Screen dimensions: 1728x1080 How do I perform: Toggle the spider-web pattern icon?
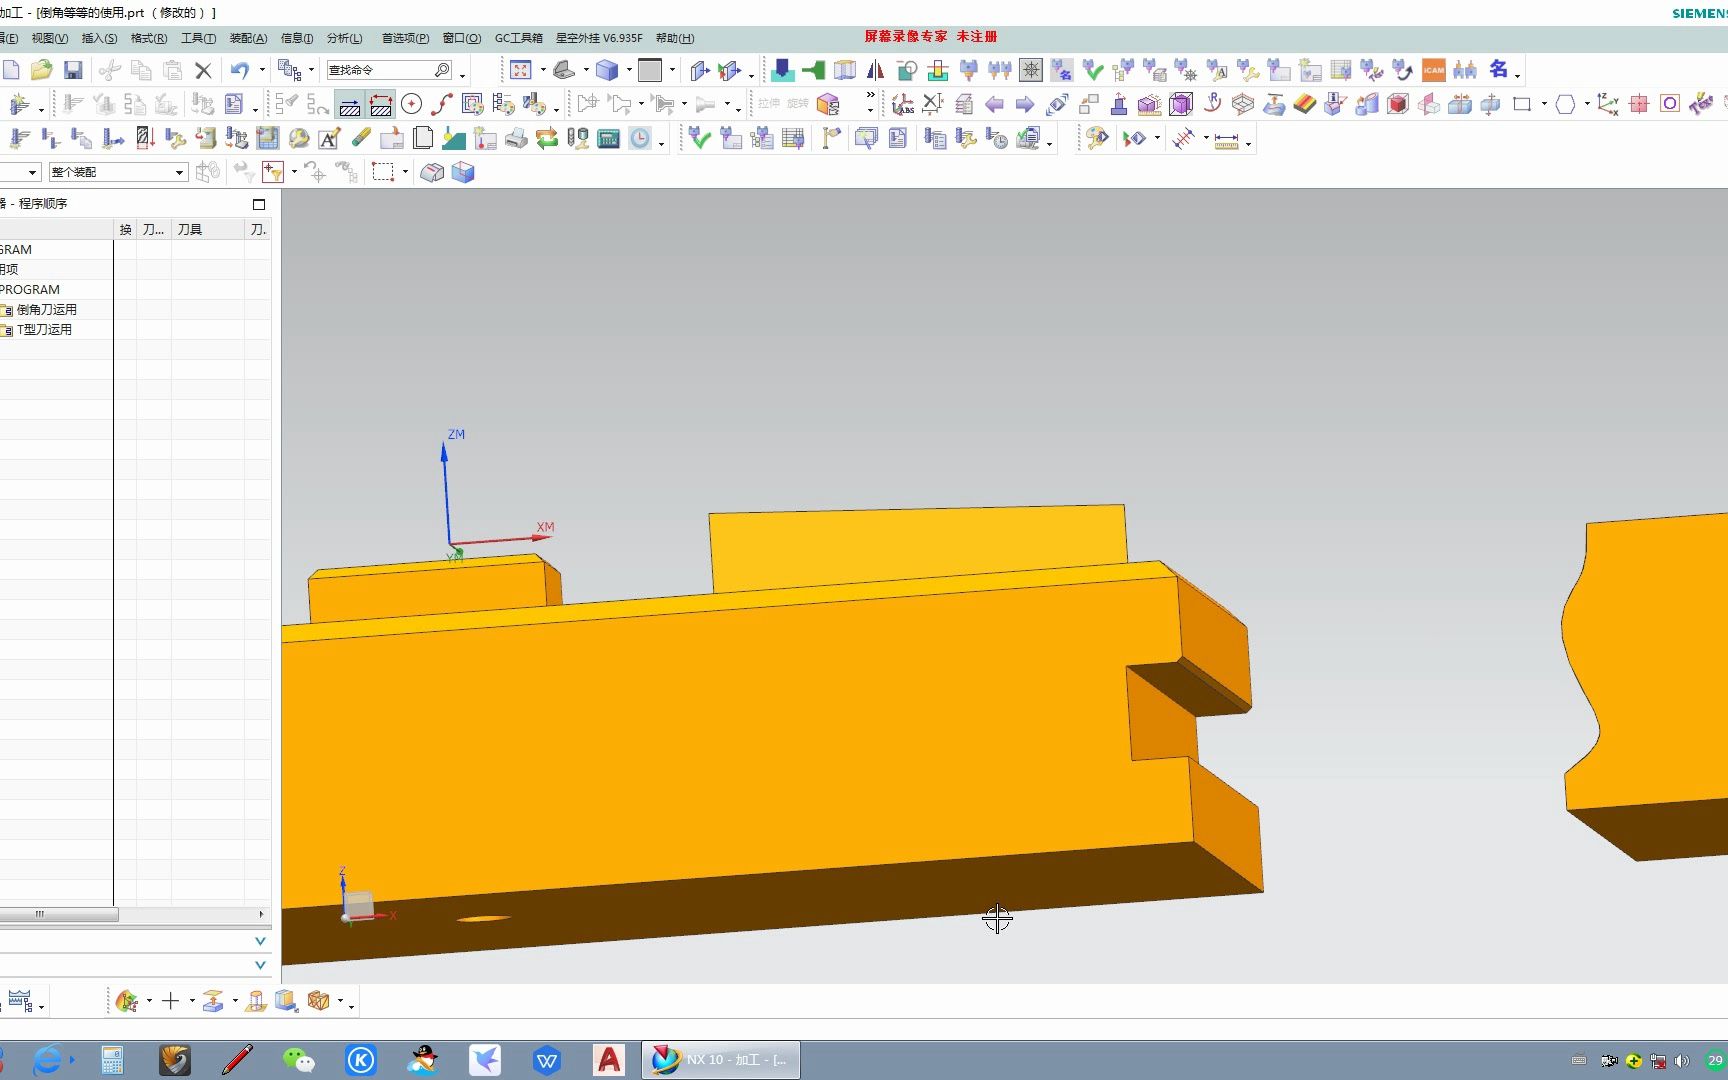click(1031, 70)
